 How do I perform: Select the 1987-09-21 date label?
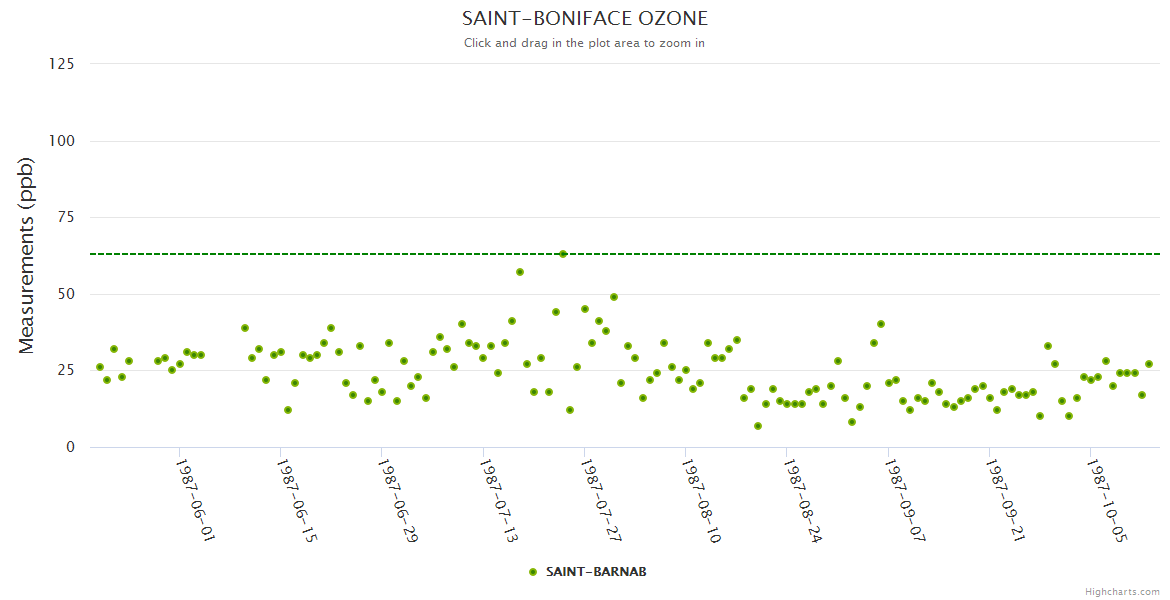1006,499
